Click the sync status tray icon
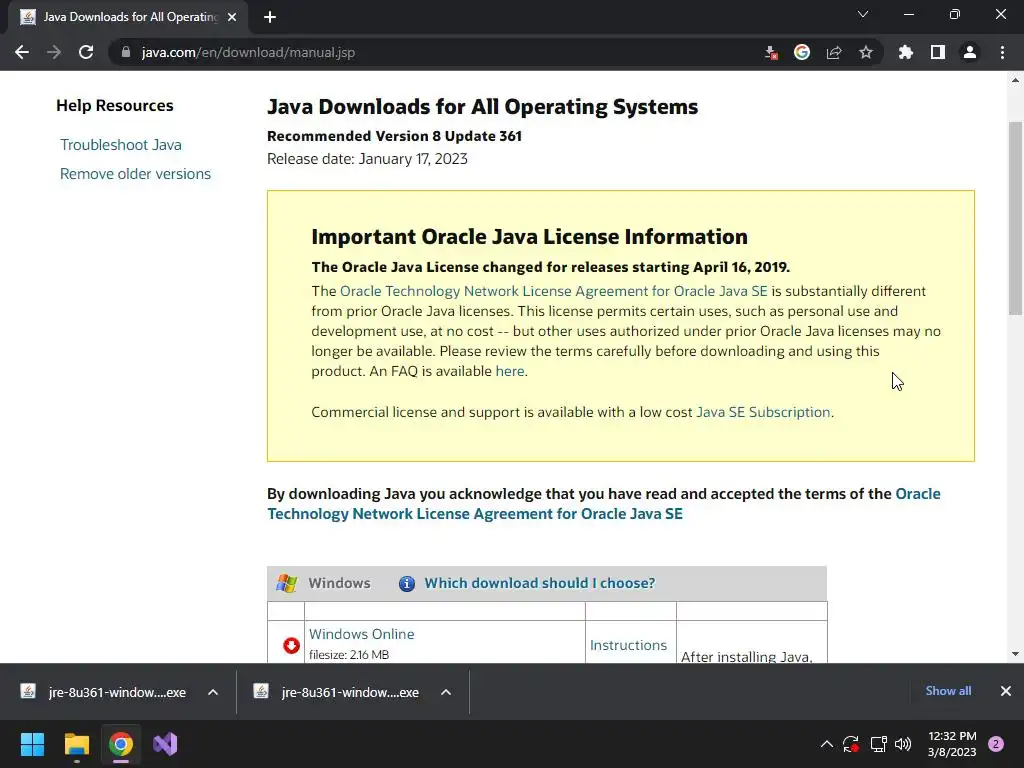This screenshot has height=768, width=1024. pos(851,744)
